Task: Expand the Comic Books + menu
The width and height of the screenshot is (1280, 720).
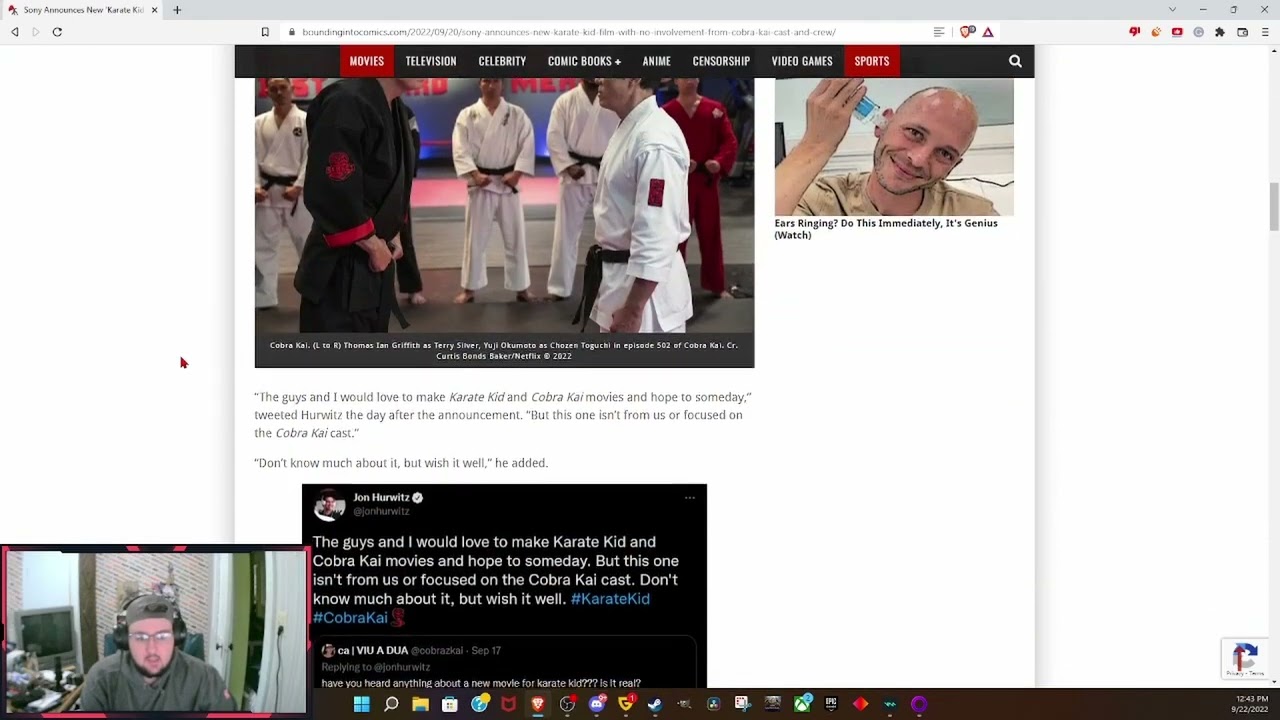Action: [584, 61]
